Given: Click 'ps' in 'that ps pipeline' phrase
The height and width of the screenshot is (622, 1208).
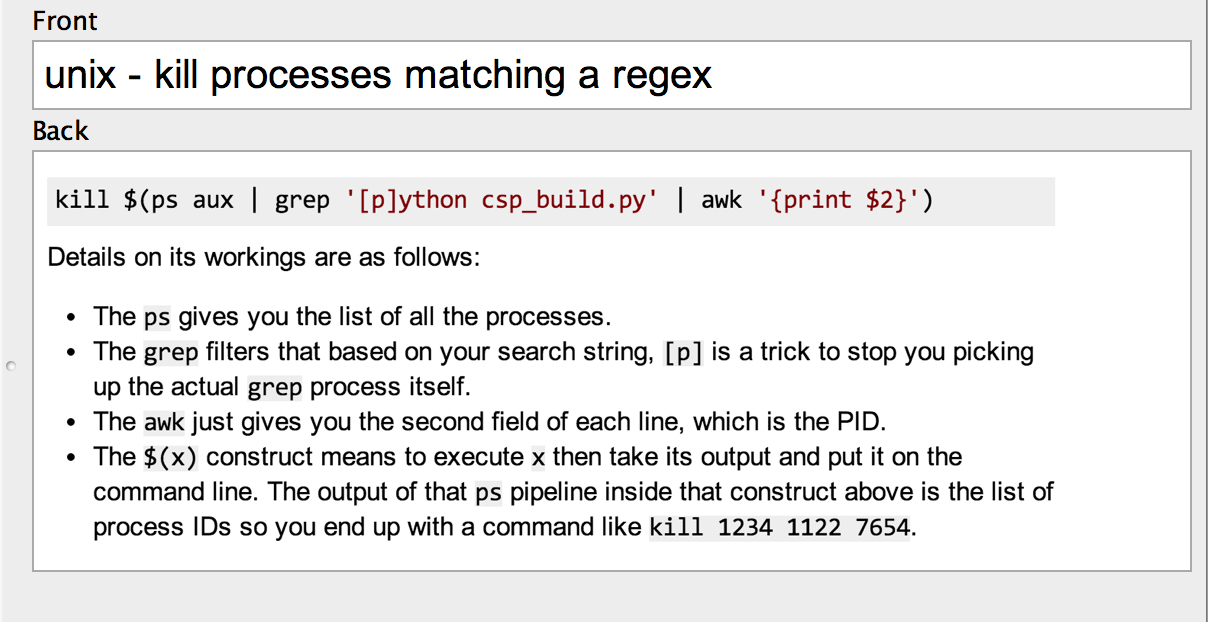Looking at the screenshot, I should tap(488, 492).
